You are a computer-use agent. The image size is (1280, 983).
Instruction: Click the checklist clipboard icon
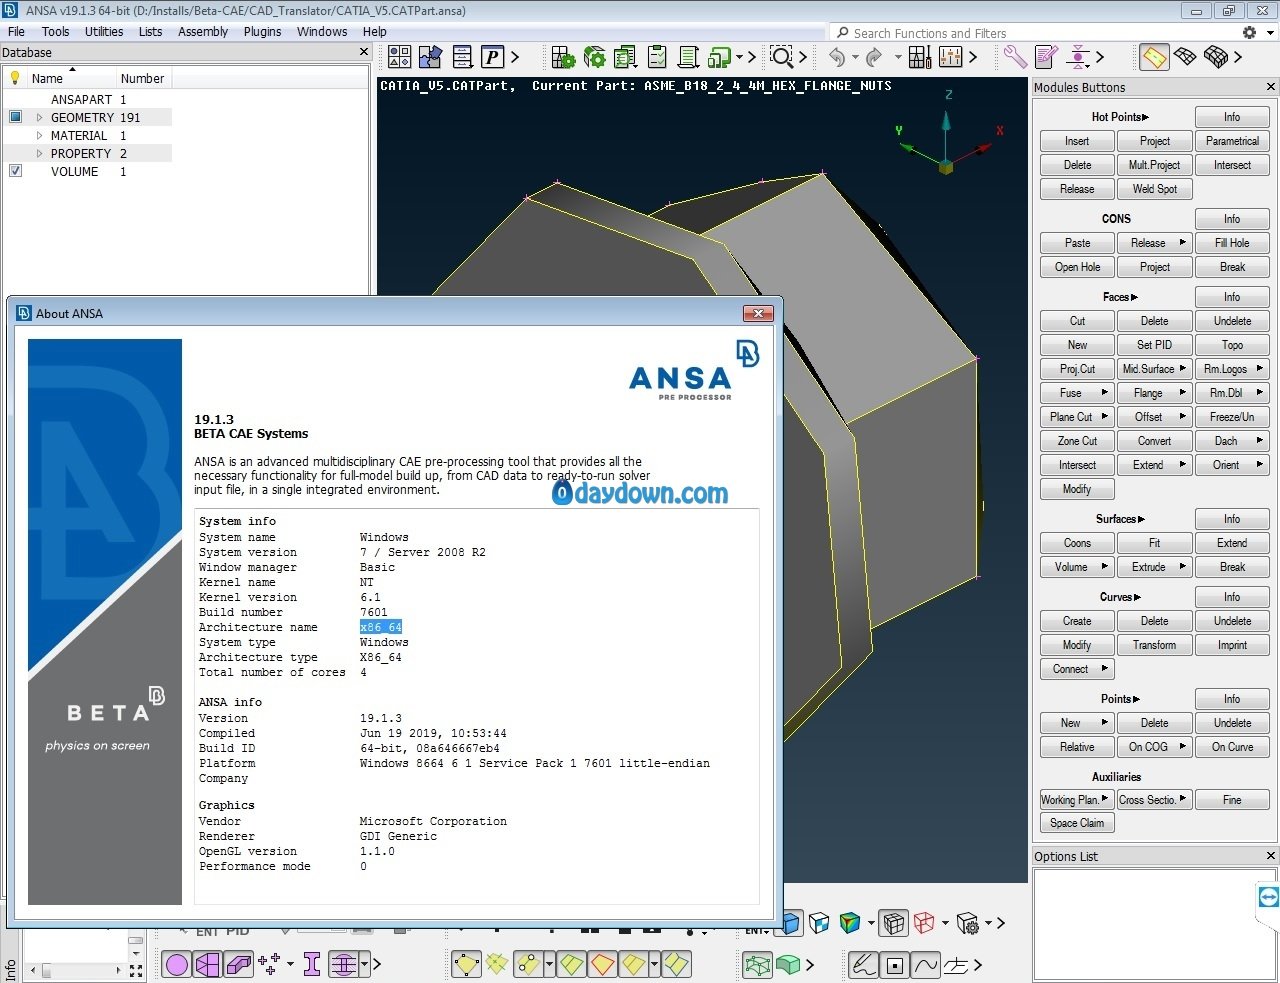pos(657,57)
